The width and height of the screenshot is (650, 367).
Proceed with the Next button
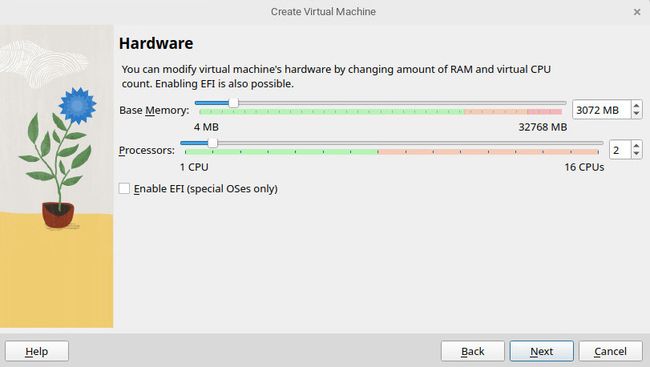[x=542, y=351]
